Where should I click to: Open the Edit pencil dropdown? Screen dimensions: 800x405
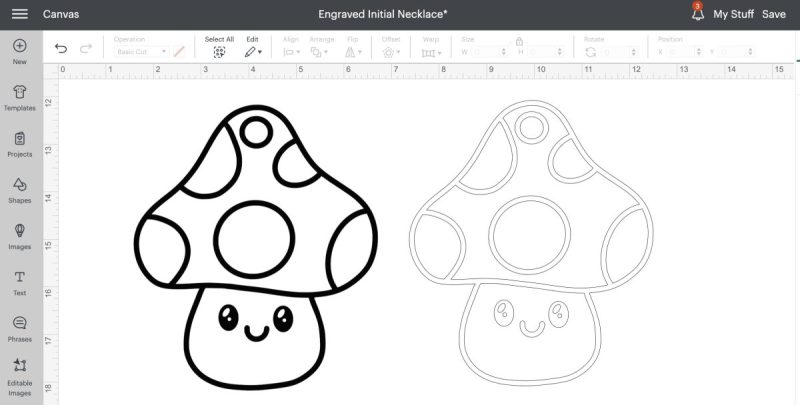point(253,52)
